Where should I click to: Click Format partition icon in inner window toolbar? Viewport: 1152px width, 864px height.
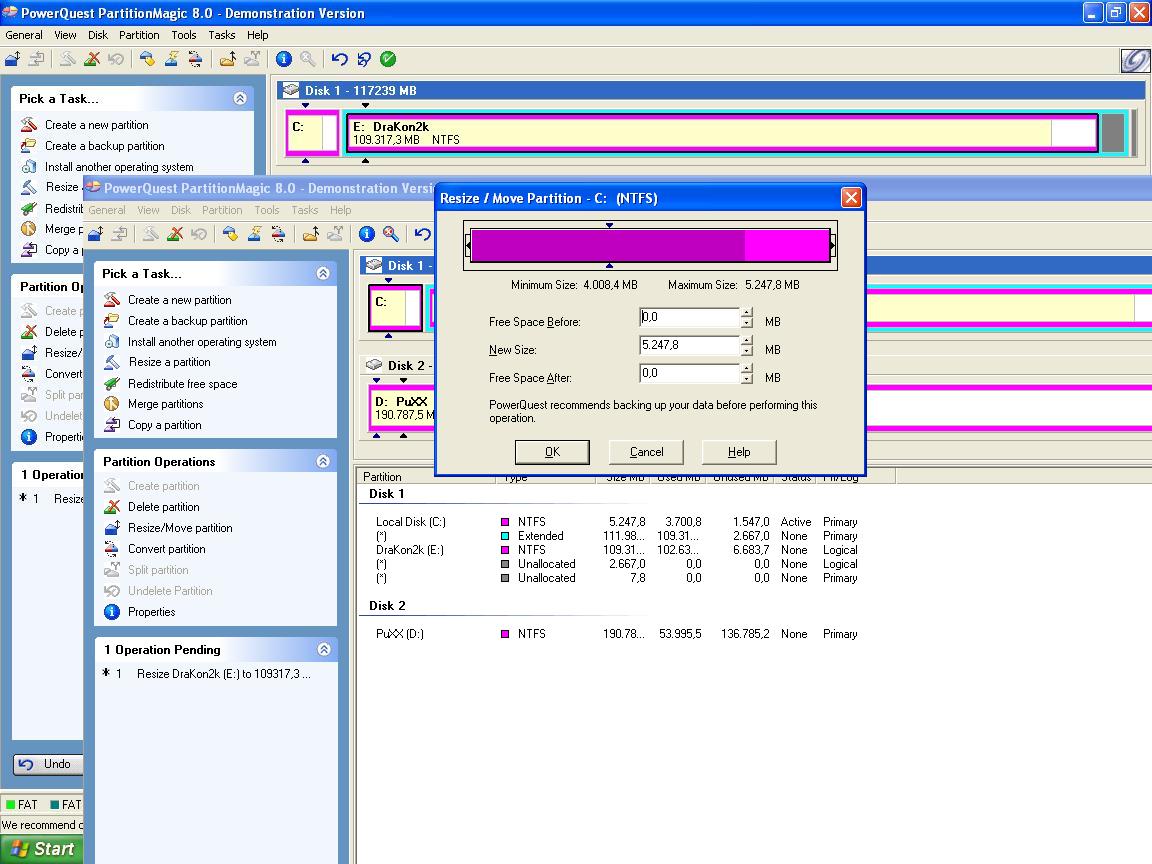pyautogui.click(x=254, y=234)
